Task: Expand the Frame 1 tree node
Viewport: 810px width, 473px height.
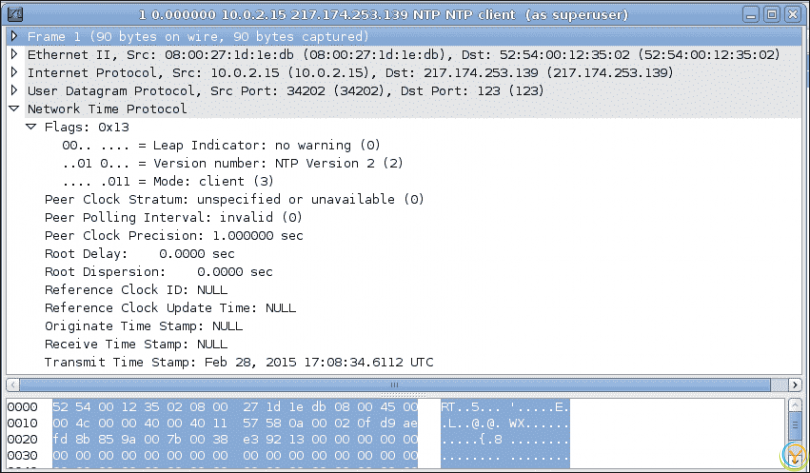Action: pyautogui.click(x=14, y=37)
